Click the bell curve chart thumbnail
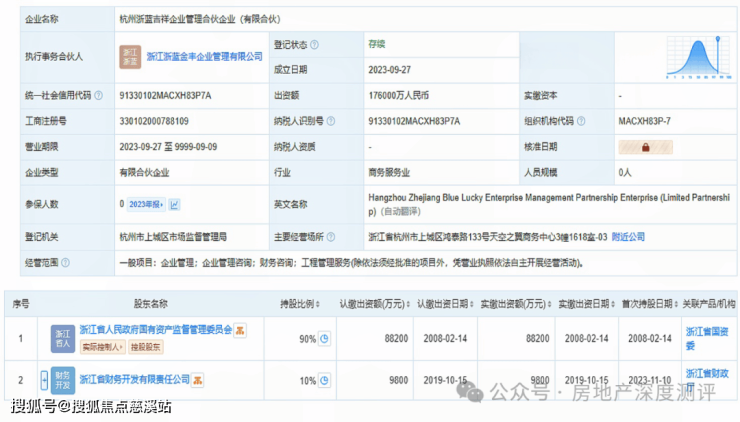 pos(699,57)
